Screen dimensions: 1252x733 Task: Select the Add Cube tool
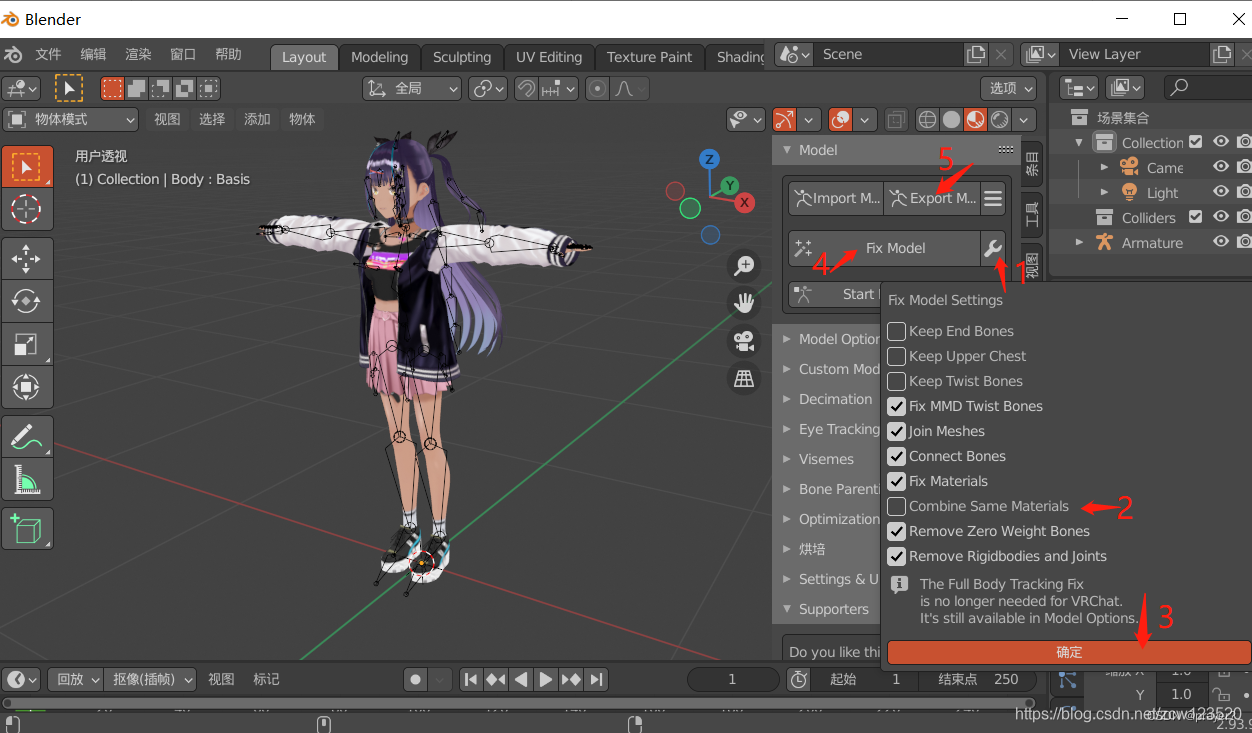tap(26, 528)
